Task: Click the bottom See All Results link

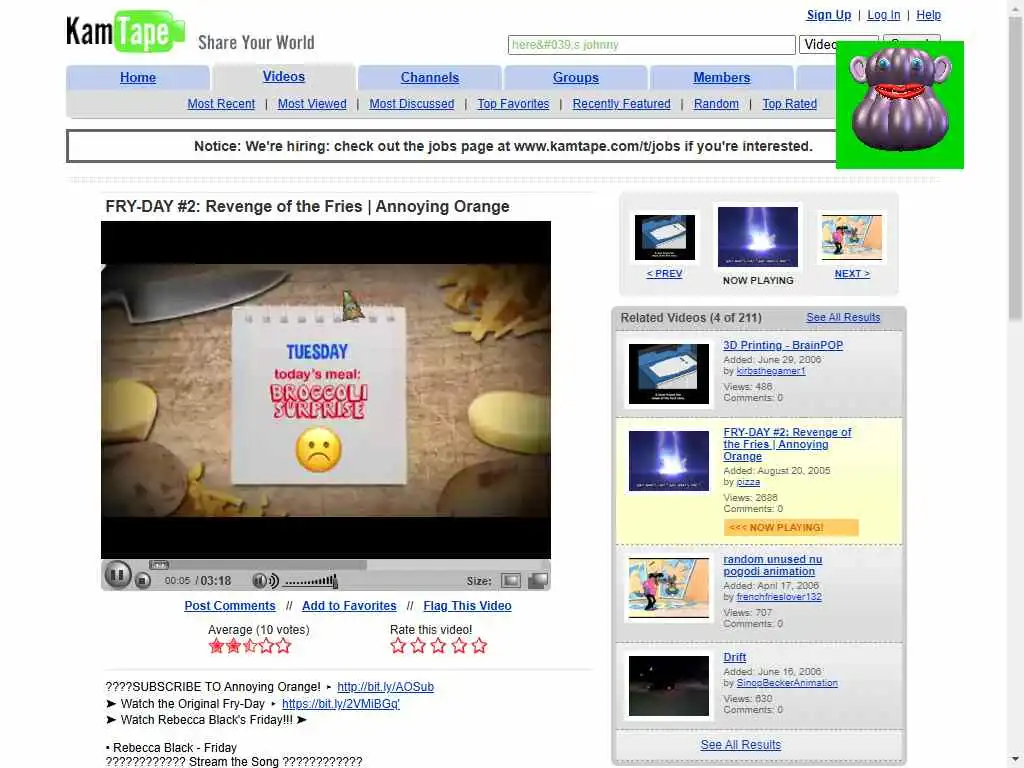Action: tap(741, 744)
